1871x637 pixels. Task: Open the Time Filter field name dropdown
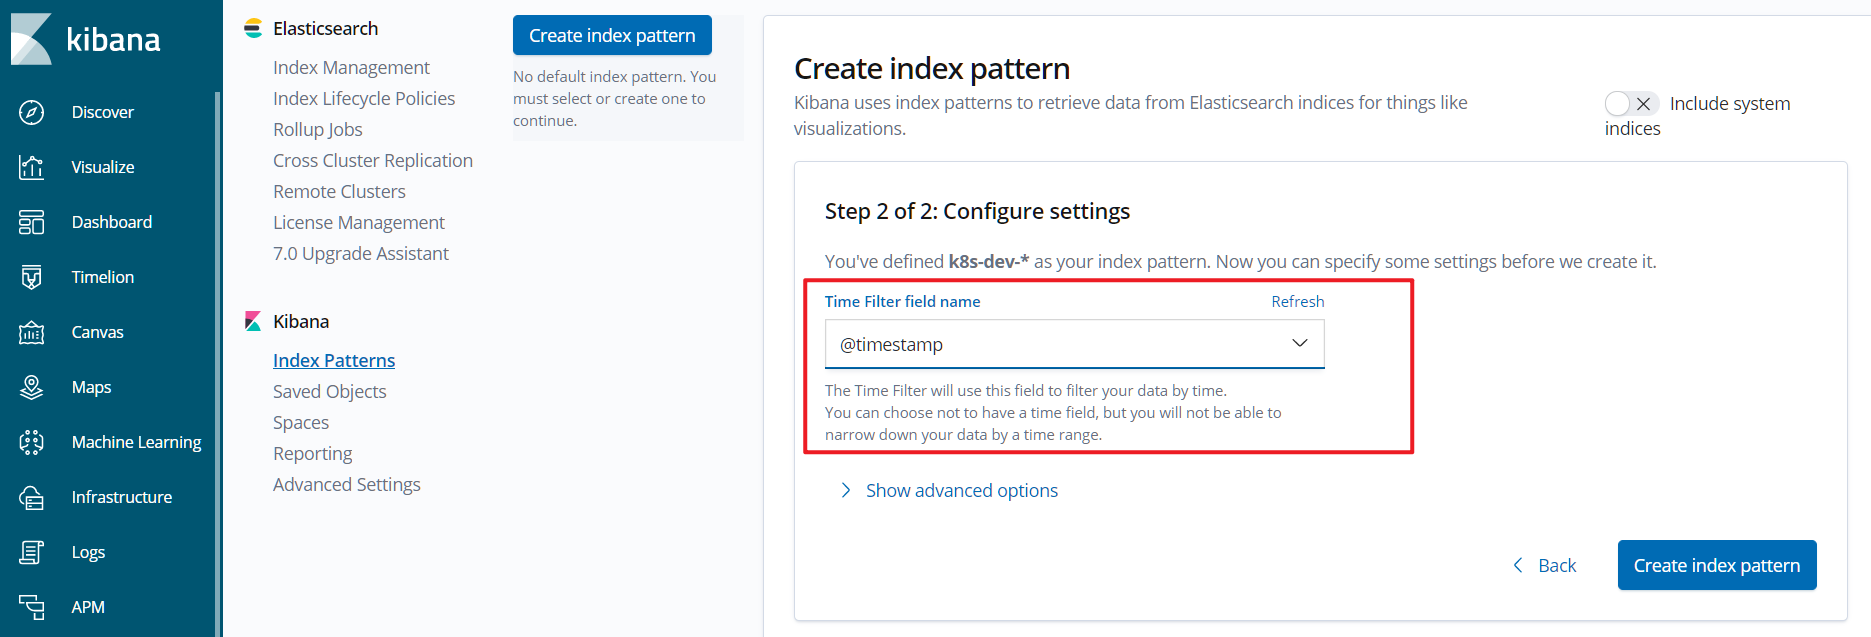[x=1074, y=344]
